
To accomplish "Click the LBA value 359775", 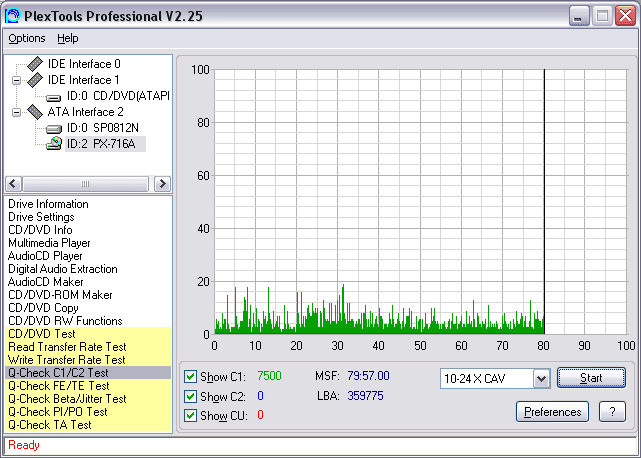I will pyautogui.click(x=365, y=396).
